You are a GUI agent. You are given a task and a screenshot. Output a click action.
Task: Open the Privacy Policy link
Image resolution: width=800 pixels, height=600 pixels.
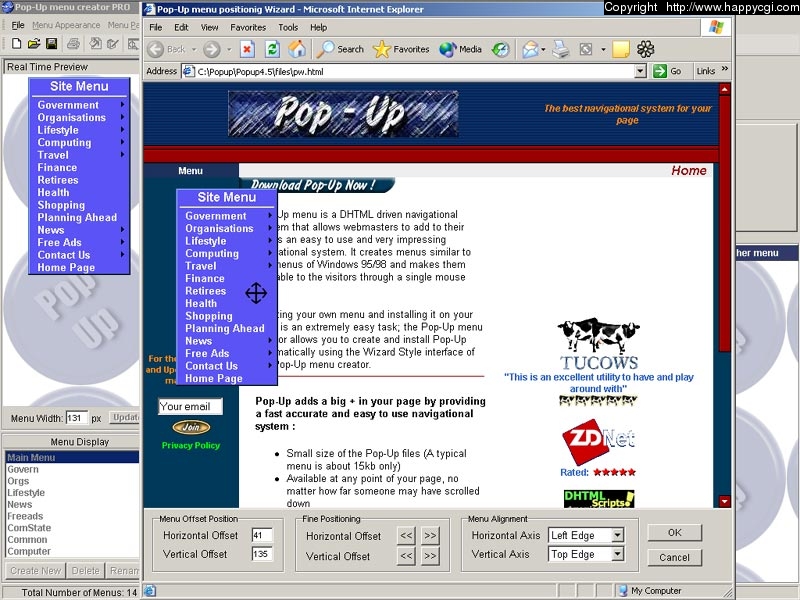(x=191, y=445)
